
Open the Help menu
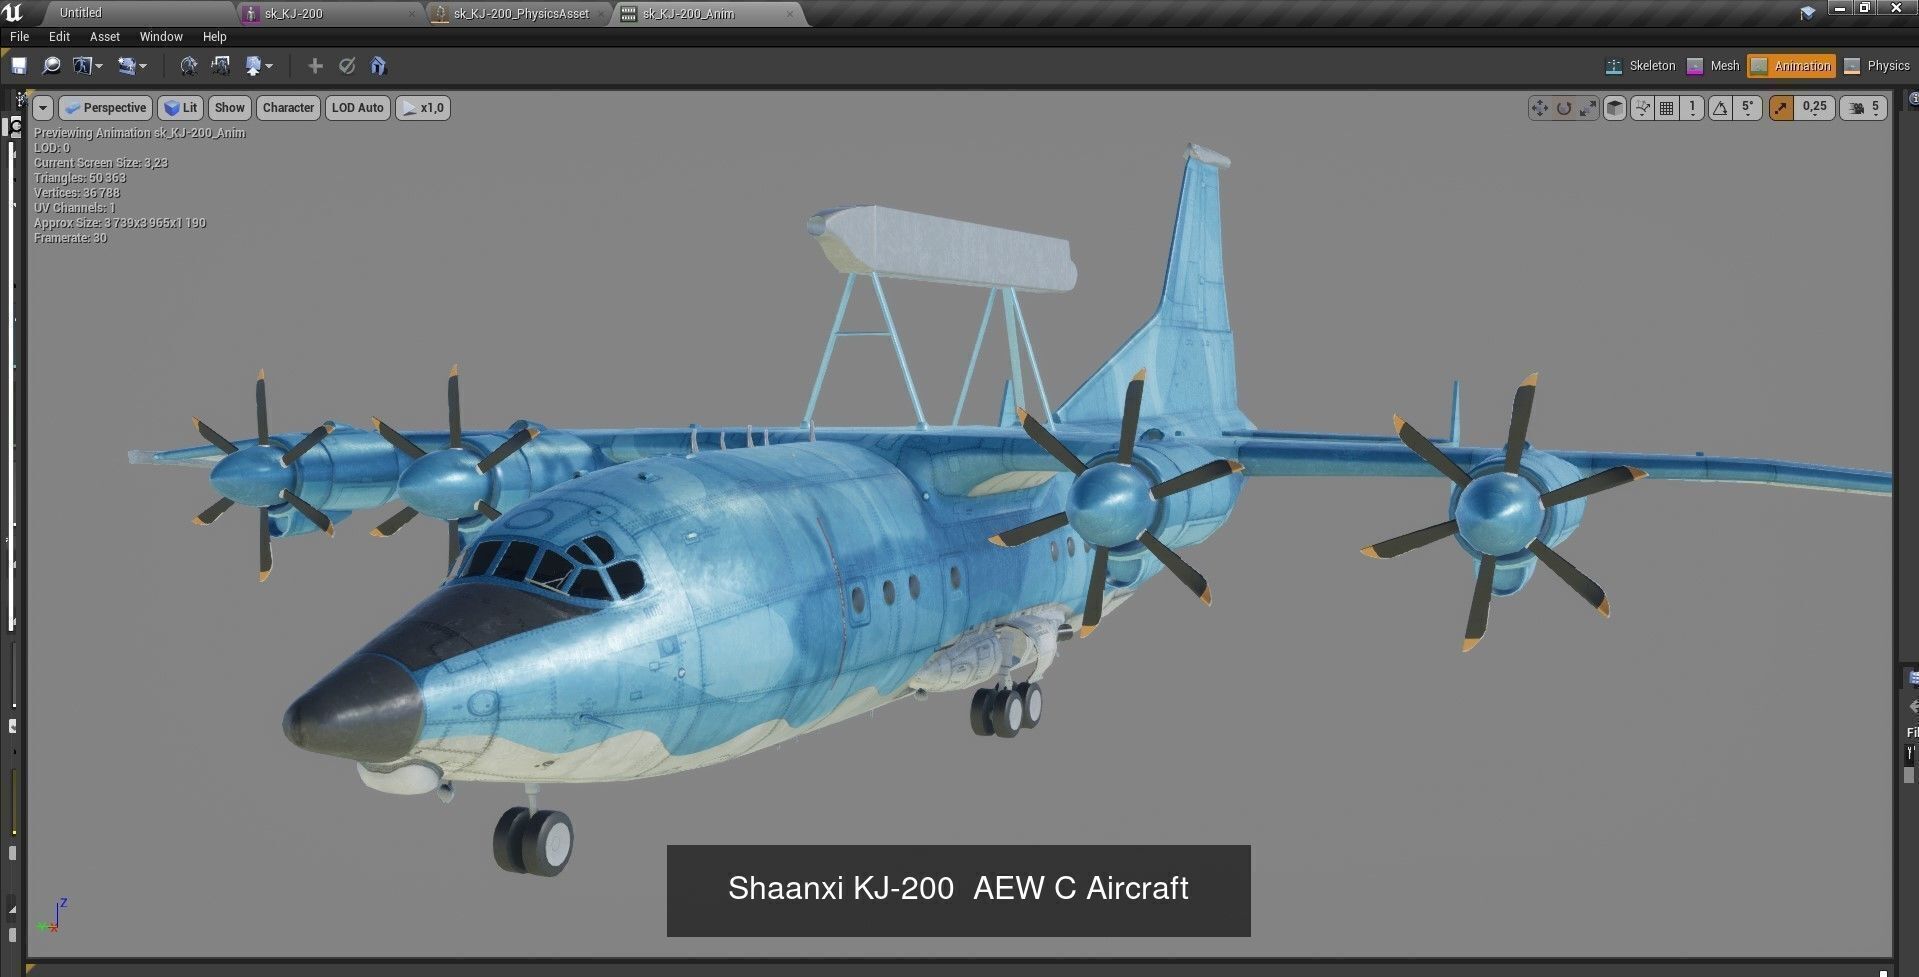pyautogui.click(x=215, y=37)
